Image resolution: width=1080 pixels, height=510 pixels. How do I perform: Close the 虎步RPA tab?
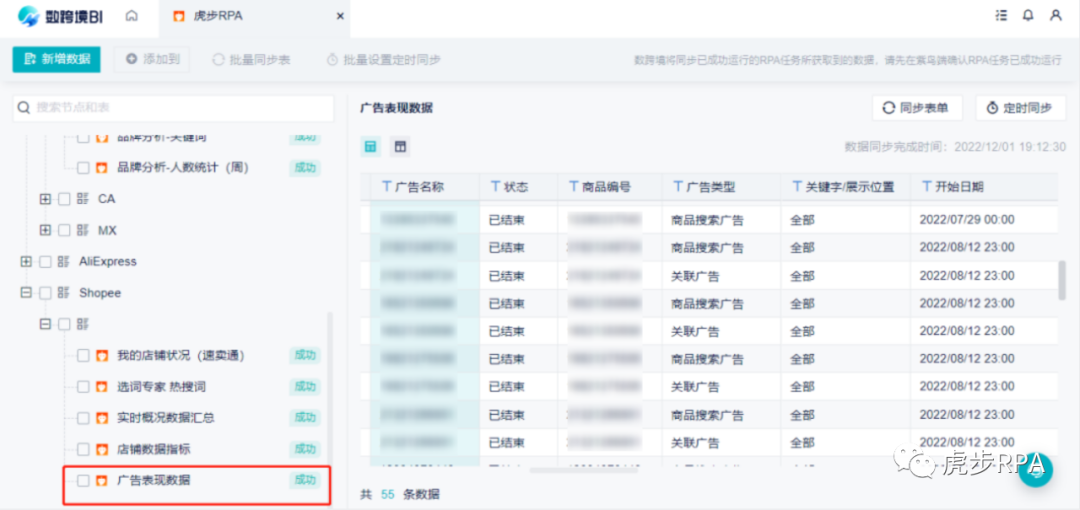click(x=340, y=17)
